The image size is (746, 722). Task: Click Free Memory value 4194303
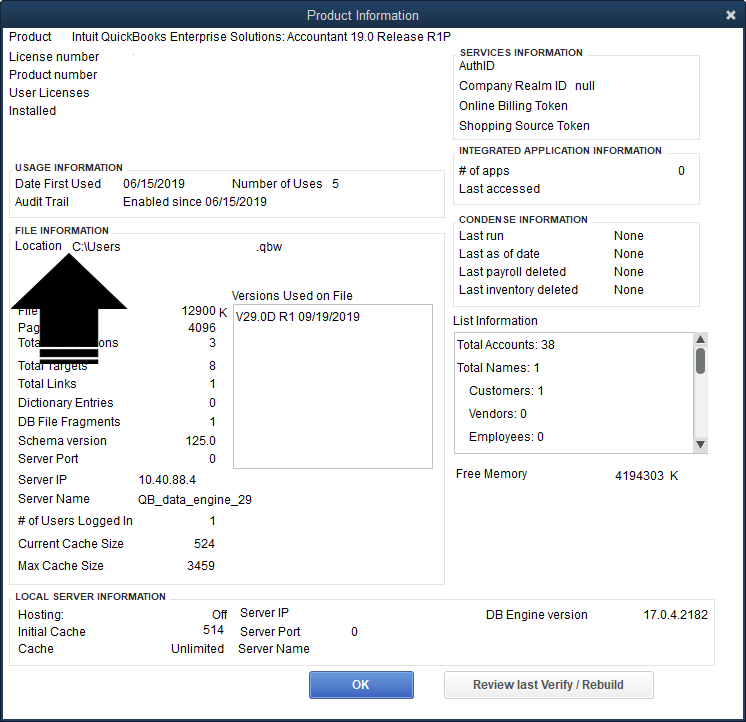point(639,476)
